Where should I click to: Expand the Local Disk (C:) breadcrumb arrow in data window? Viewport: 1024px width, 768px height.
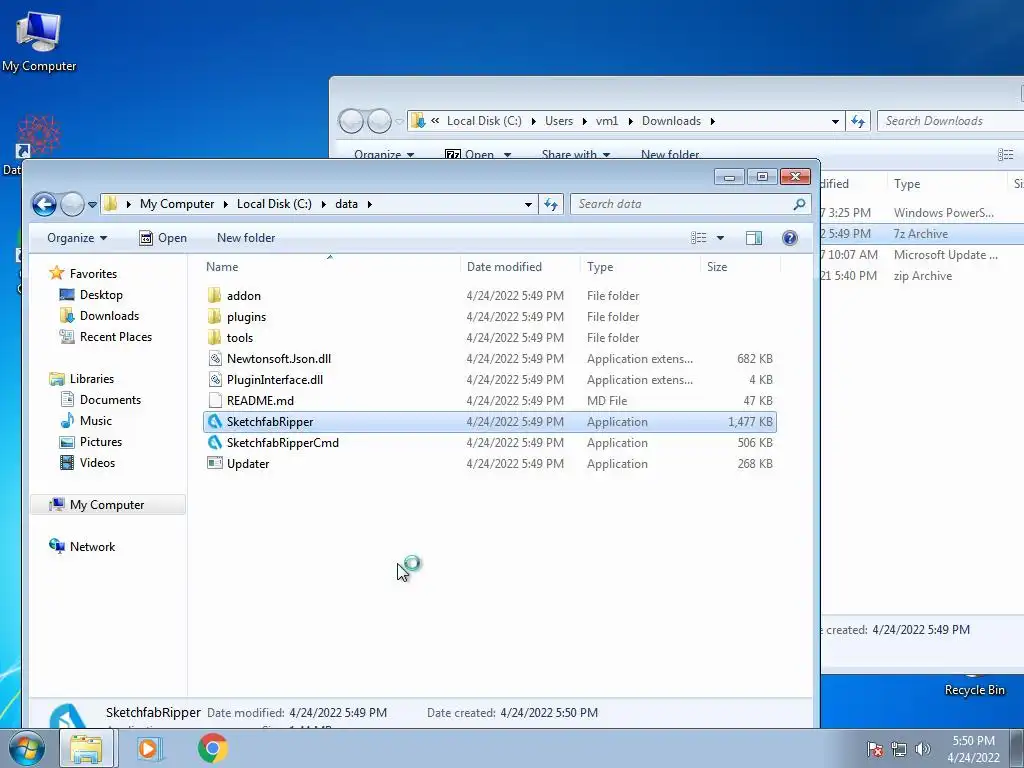click(x=323, y=204)
